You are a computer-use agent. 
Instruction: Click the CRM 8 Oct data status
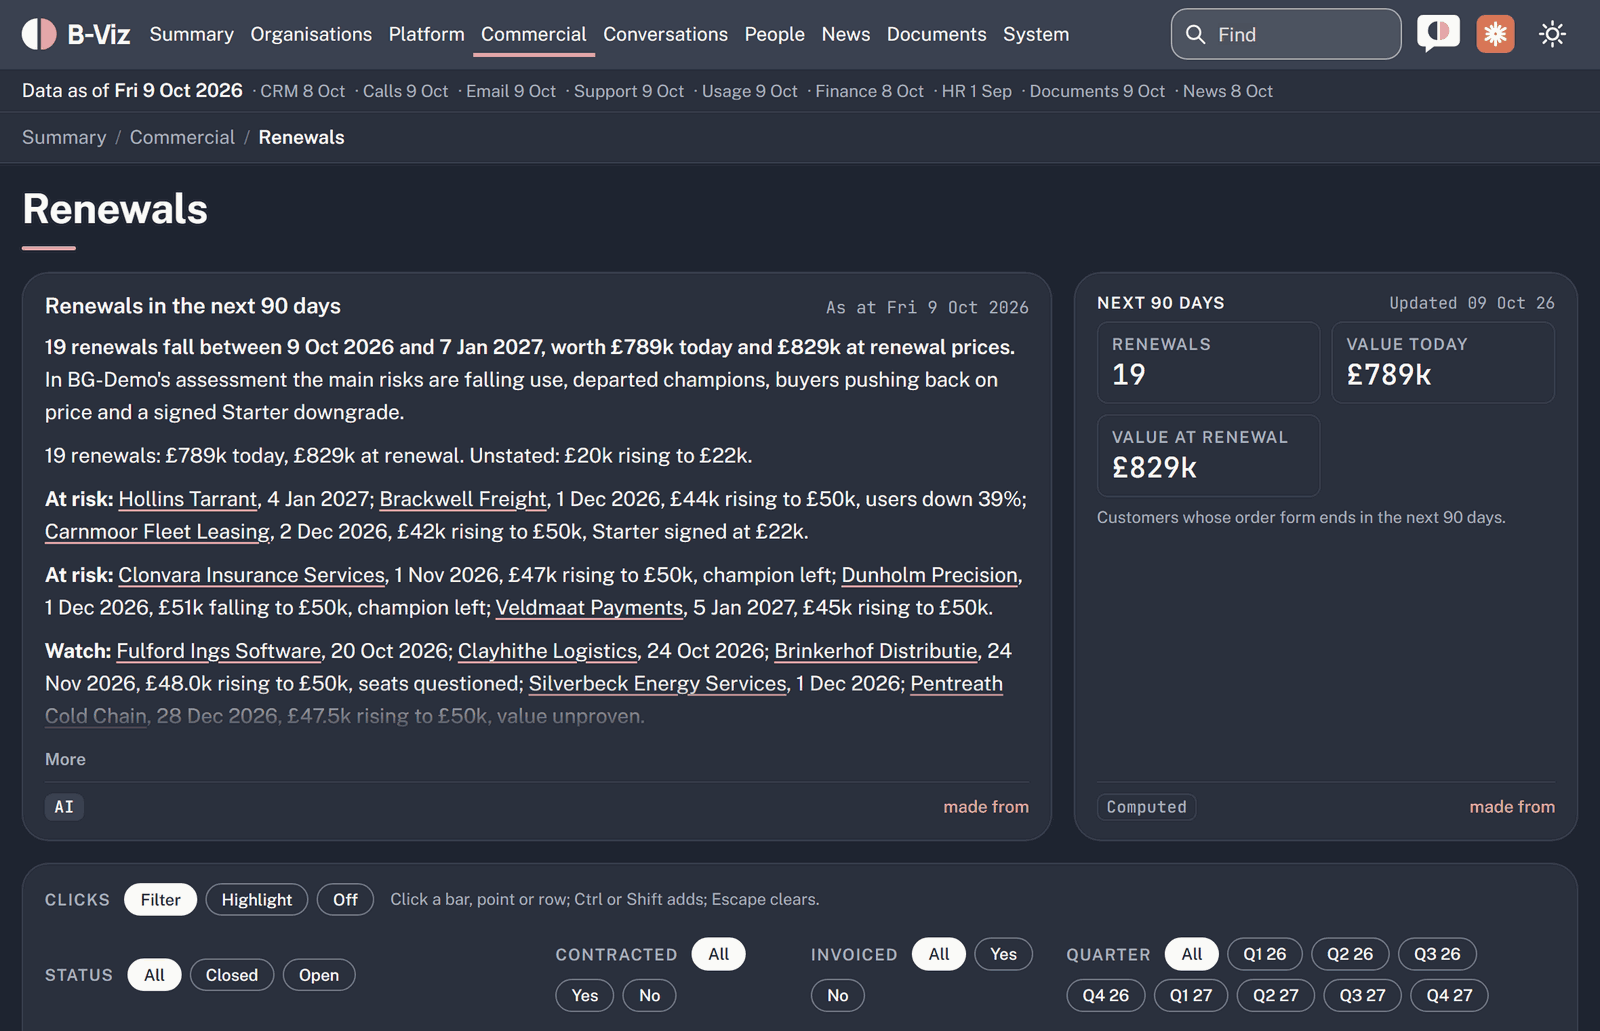303,91
